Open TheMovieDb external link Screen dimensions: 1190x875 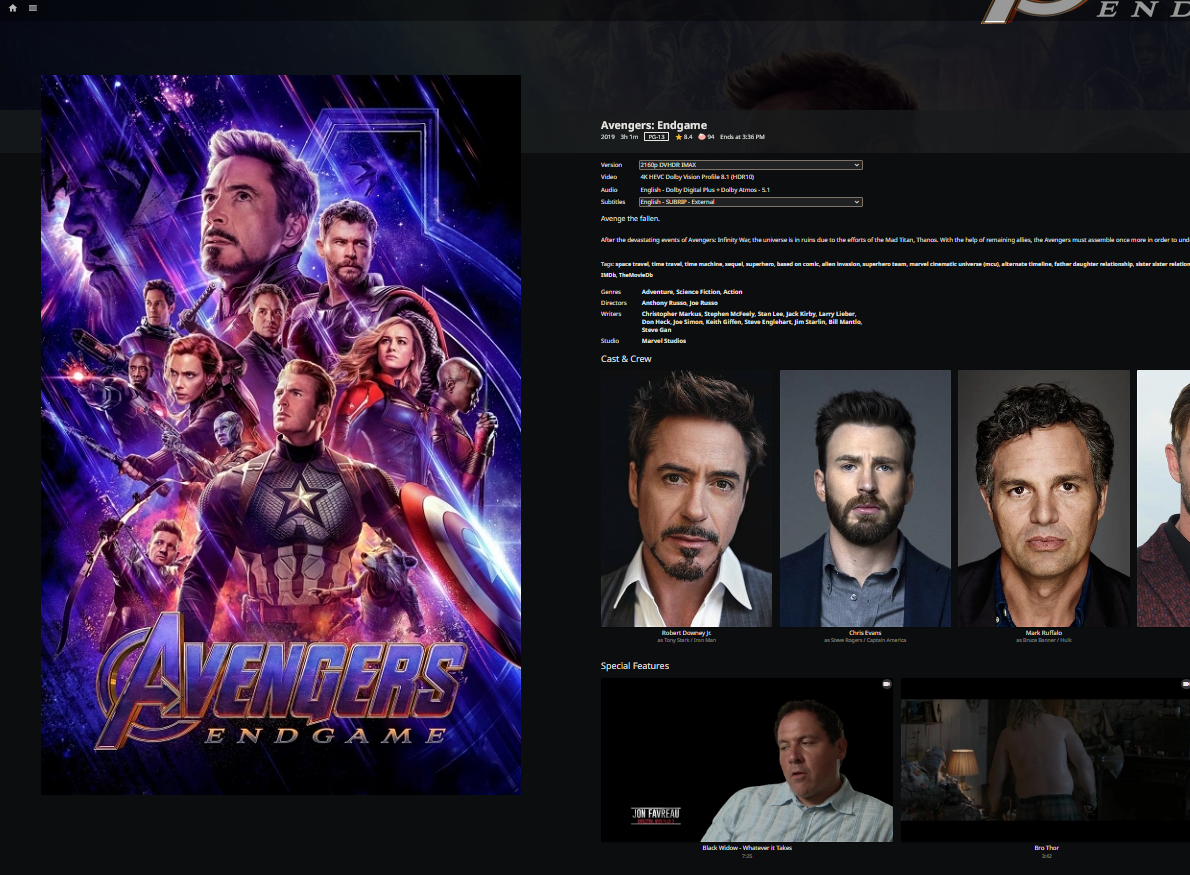click(636, 275)
